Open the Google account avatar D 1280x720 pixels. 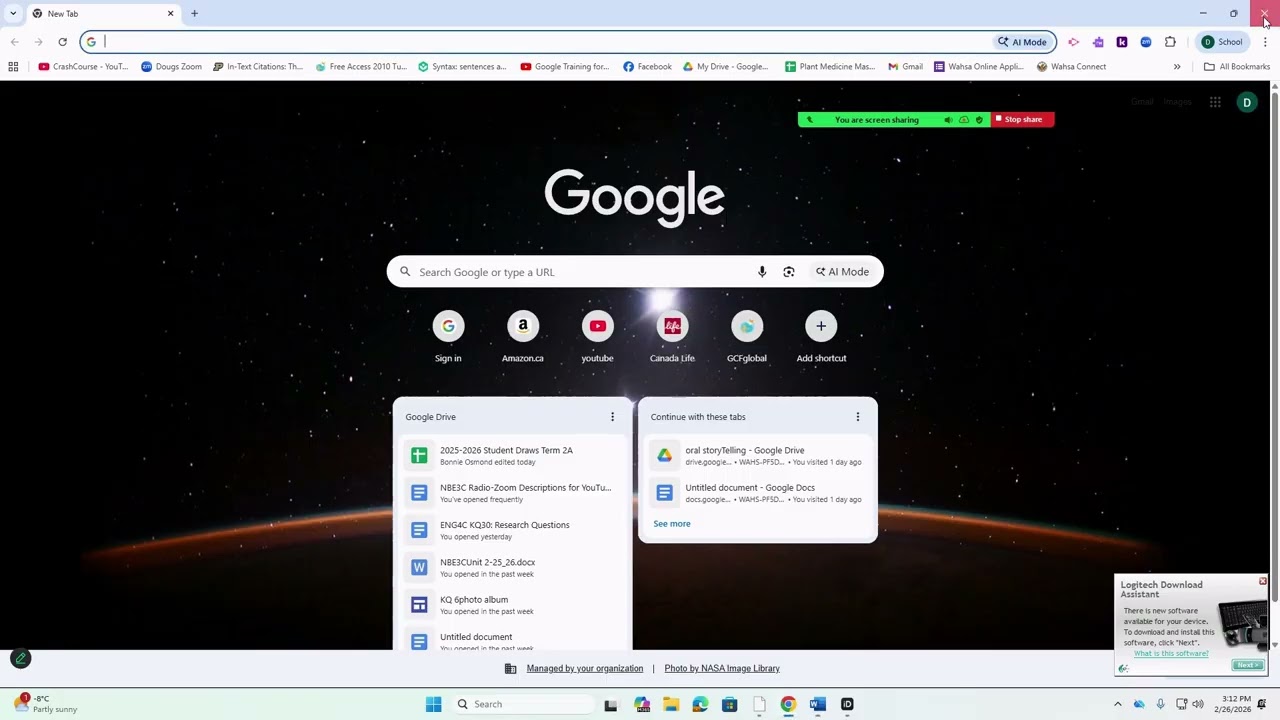click(x=1246, y=102)
